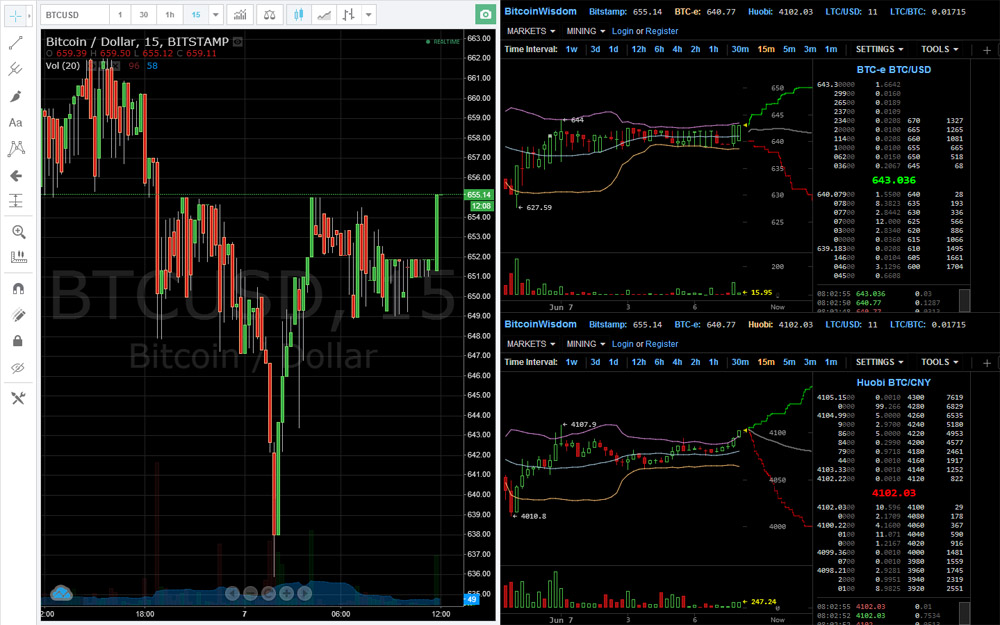The height and width of the screenshot is (625, 1000).
Task: Toggle visibility eye beside Bitcoin / Dollar title
Action: 237,42
